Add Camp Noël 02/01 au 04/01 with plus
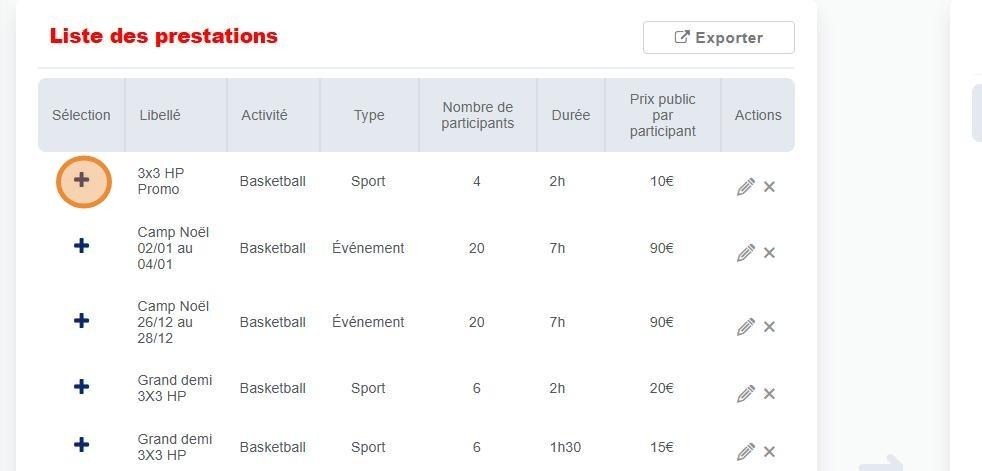 coord(82,246)
